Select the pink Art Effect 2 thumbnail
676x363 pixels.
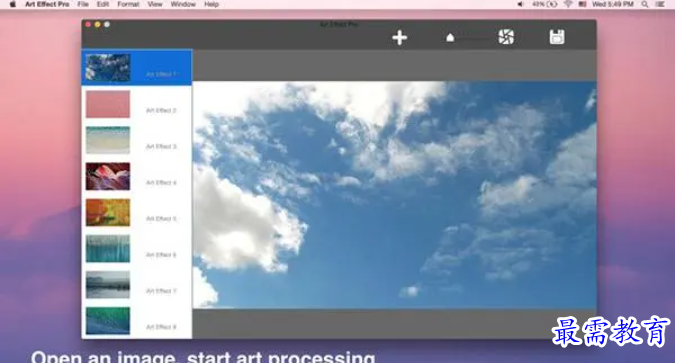tap(108, 104)
